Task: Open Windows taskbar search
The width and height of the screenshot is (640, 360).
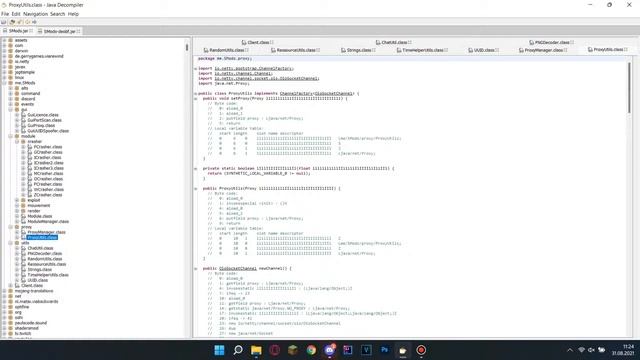Action: click(238, 350)
